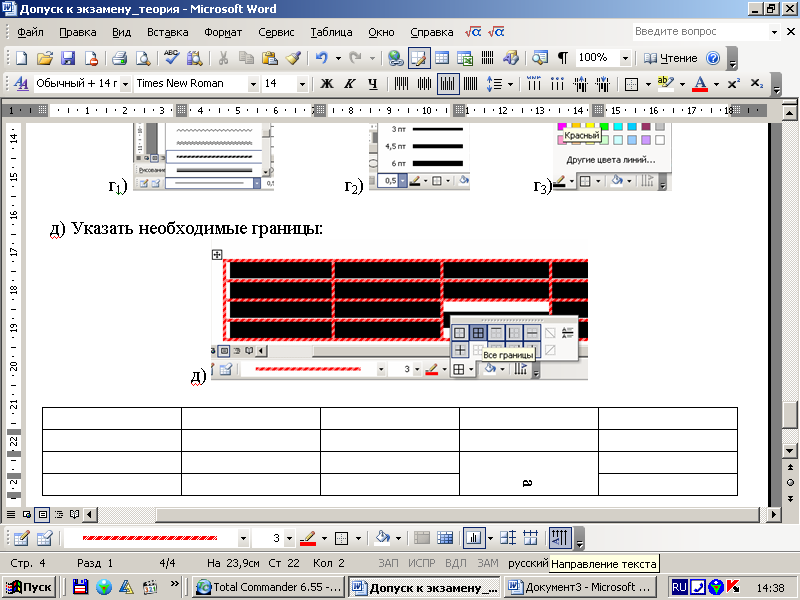This screenshot has width=800, height=600.
Task: Open line style dropdown in bottom toolbar
Action: coord(243,538)
